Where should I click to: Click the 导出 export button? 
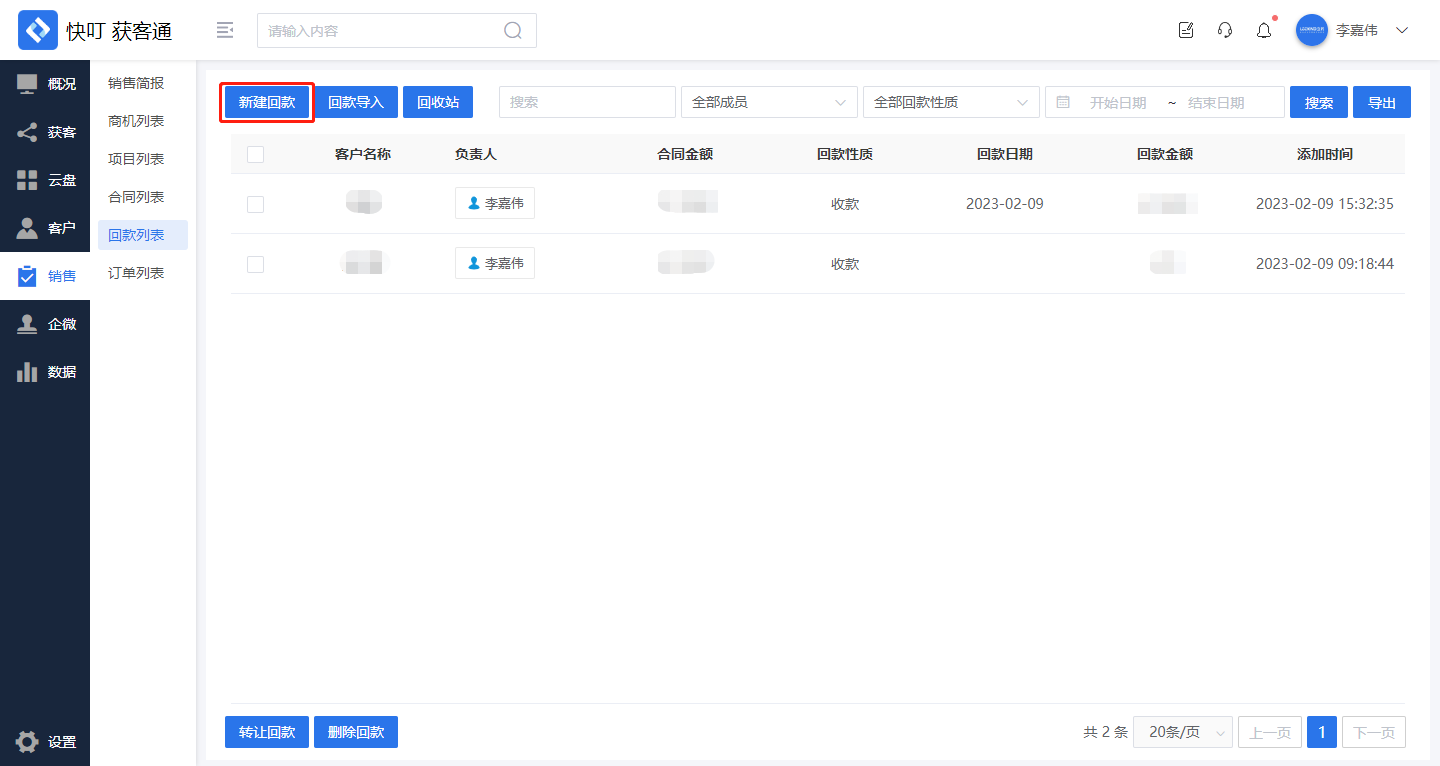(x=1382, y=102)
